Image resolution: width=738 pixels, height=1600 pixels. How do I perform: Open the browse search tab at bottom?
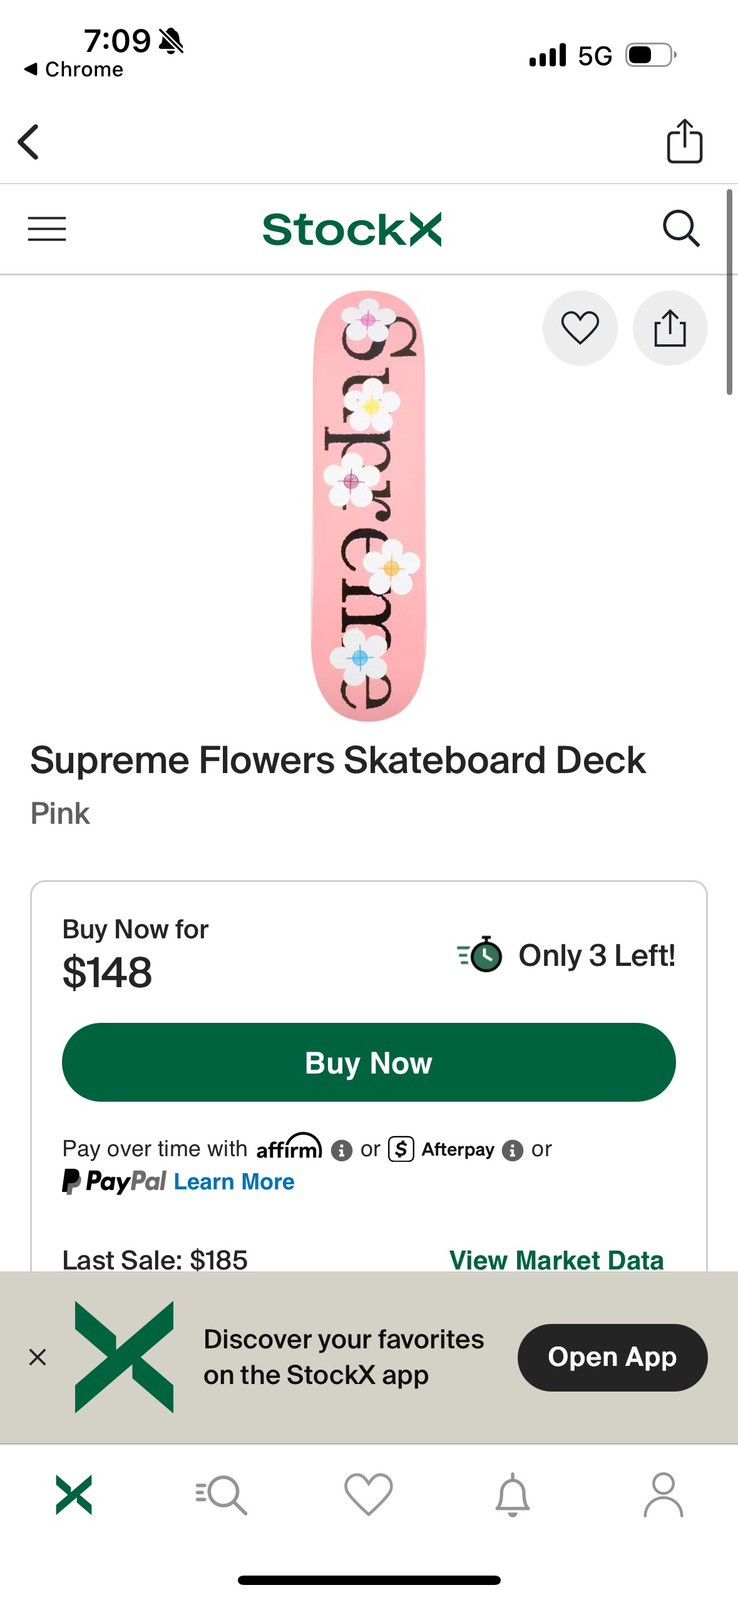tap(221, 1494)
